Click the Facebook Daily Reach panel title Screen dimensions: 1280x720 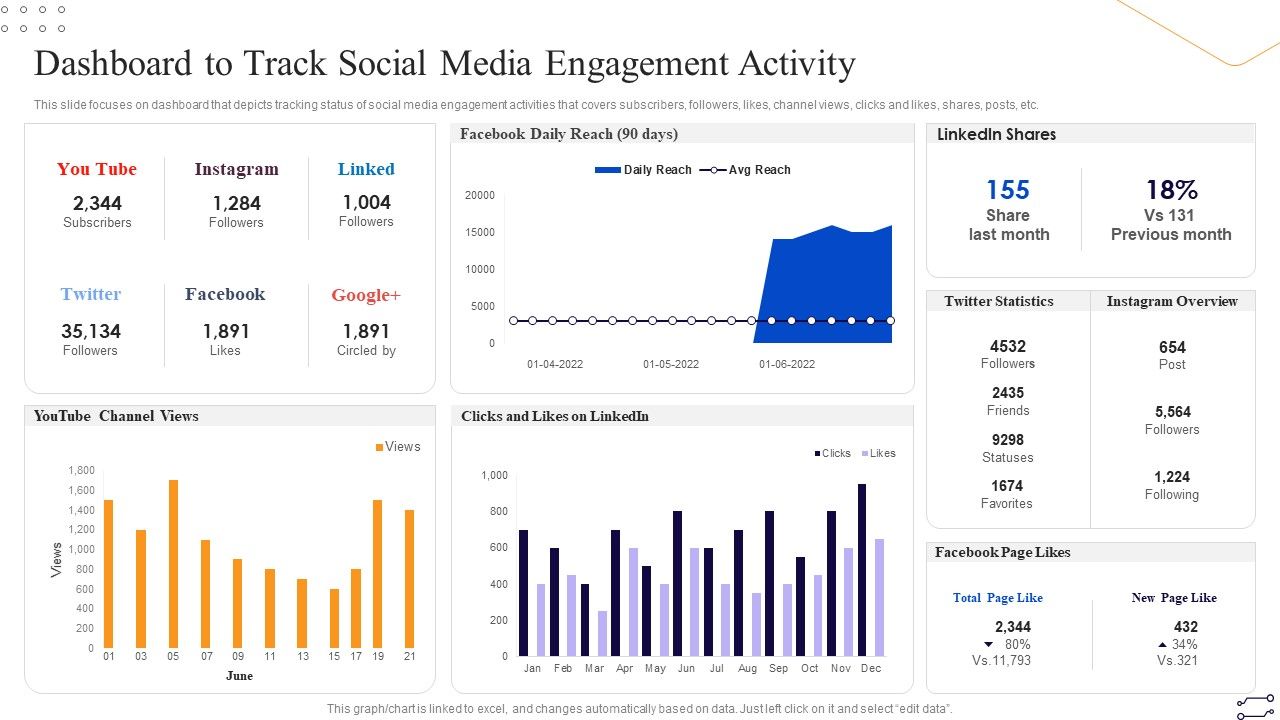coord(569,134)
